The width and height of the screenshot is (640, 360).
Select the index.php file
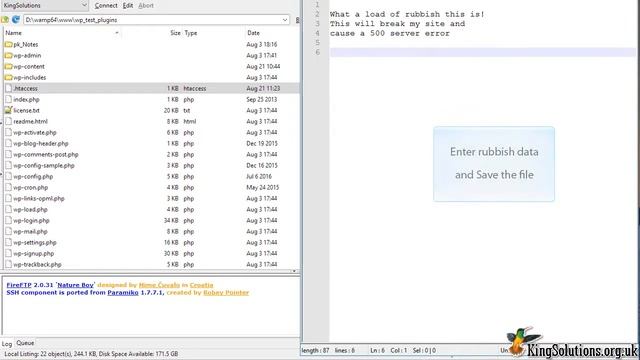[x=26, y=100]
